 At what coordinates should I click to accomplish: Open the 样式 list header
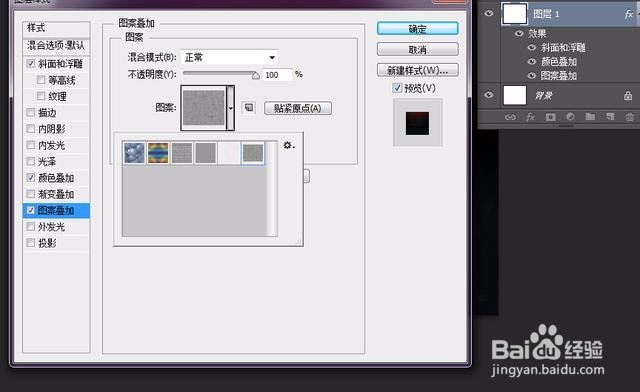coord(56,28)
